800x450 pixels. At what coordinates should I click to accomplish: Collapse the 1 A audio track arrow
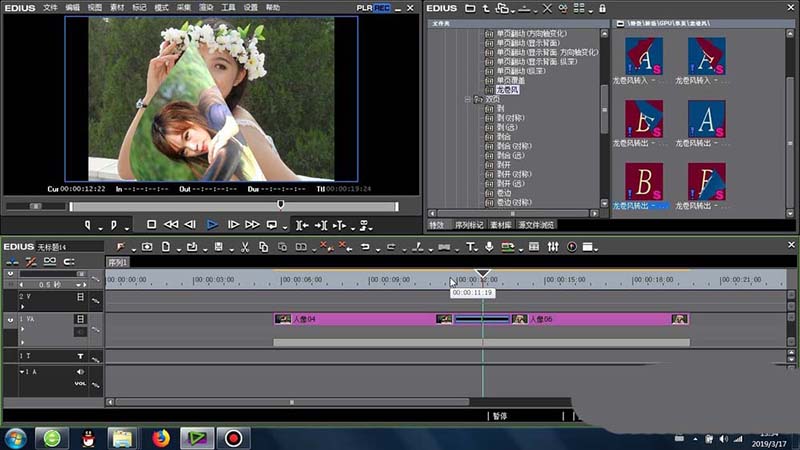click(x=22, y=372)
